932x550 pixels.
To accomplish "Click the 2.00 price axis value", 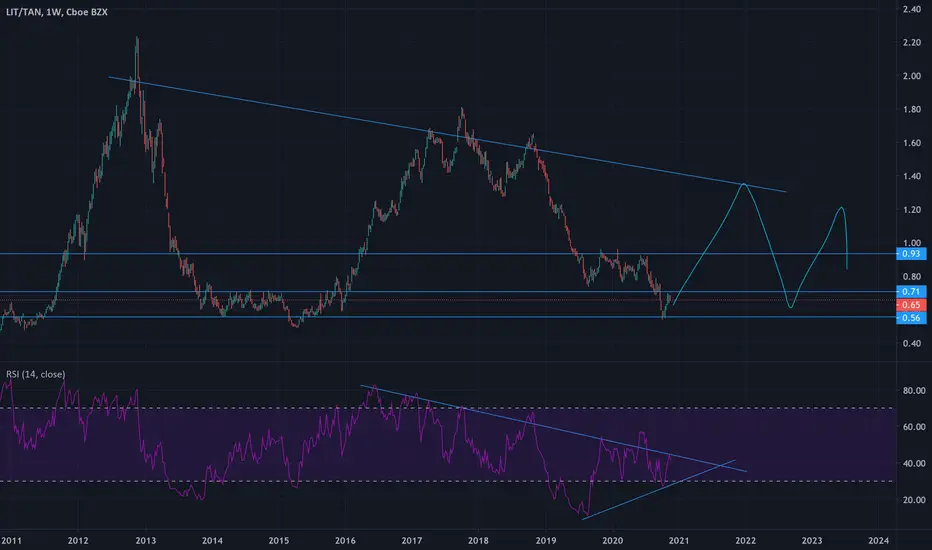I will [912, 76].
